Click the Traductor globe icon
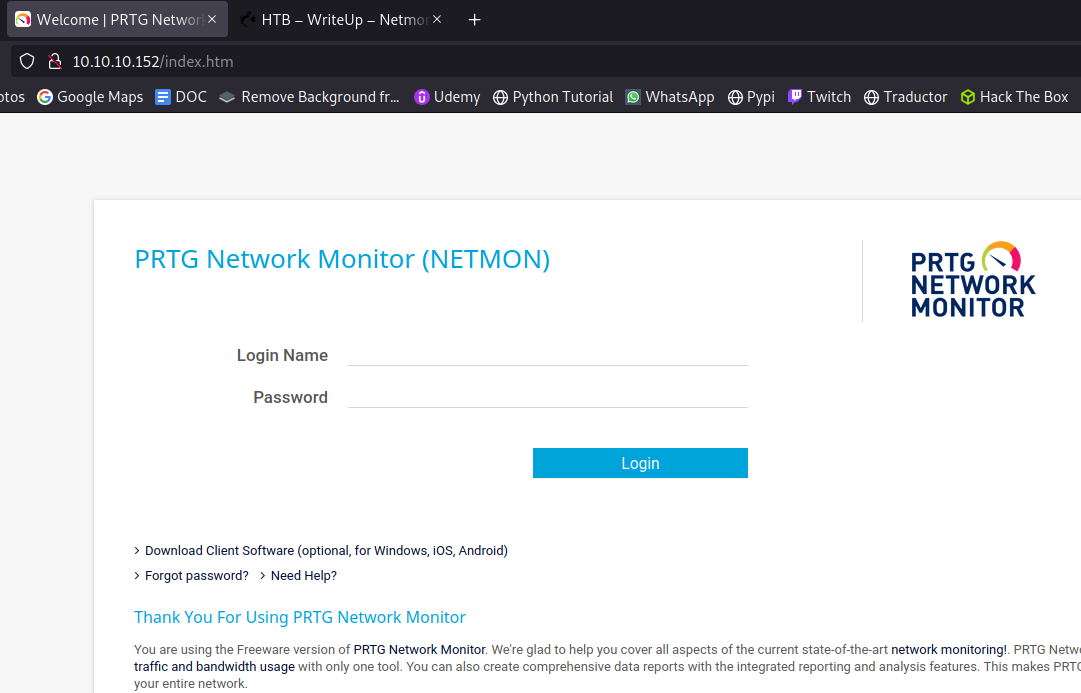The width and height of the screenshot is (1081, 693). pos(871,98)
